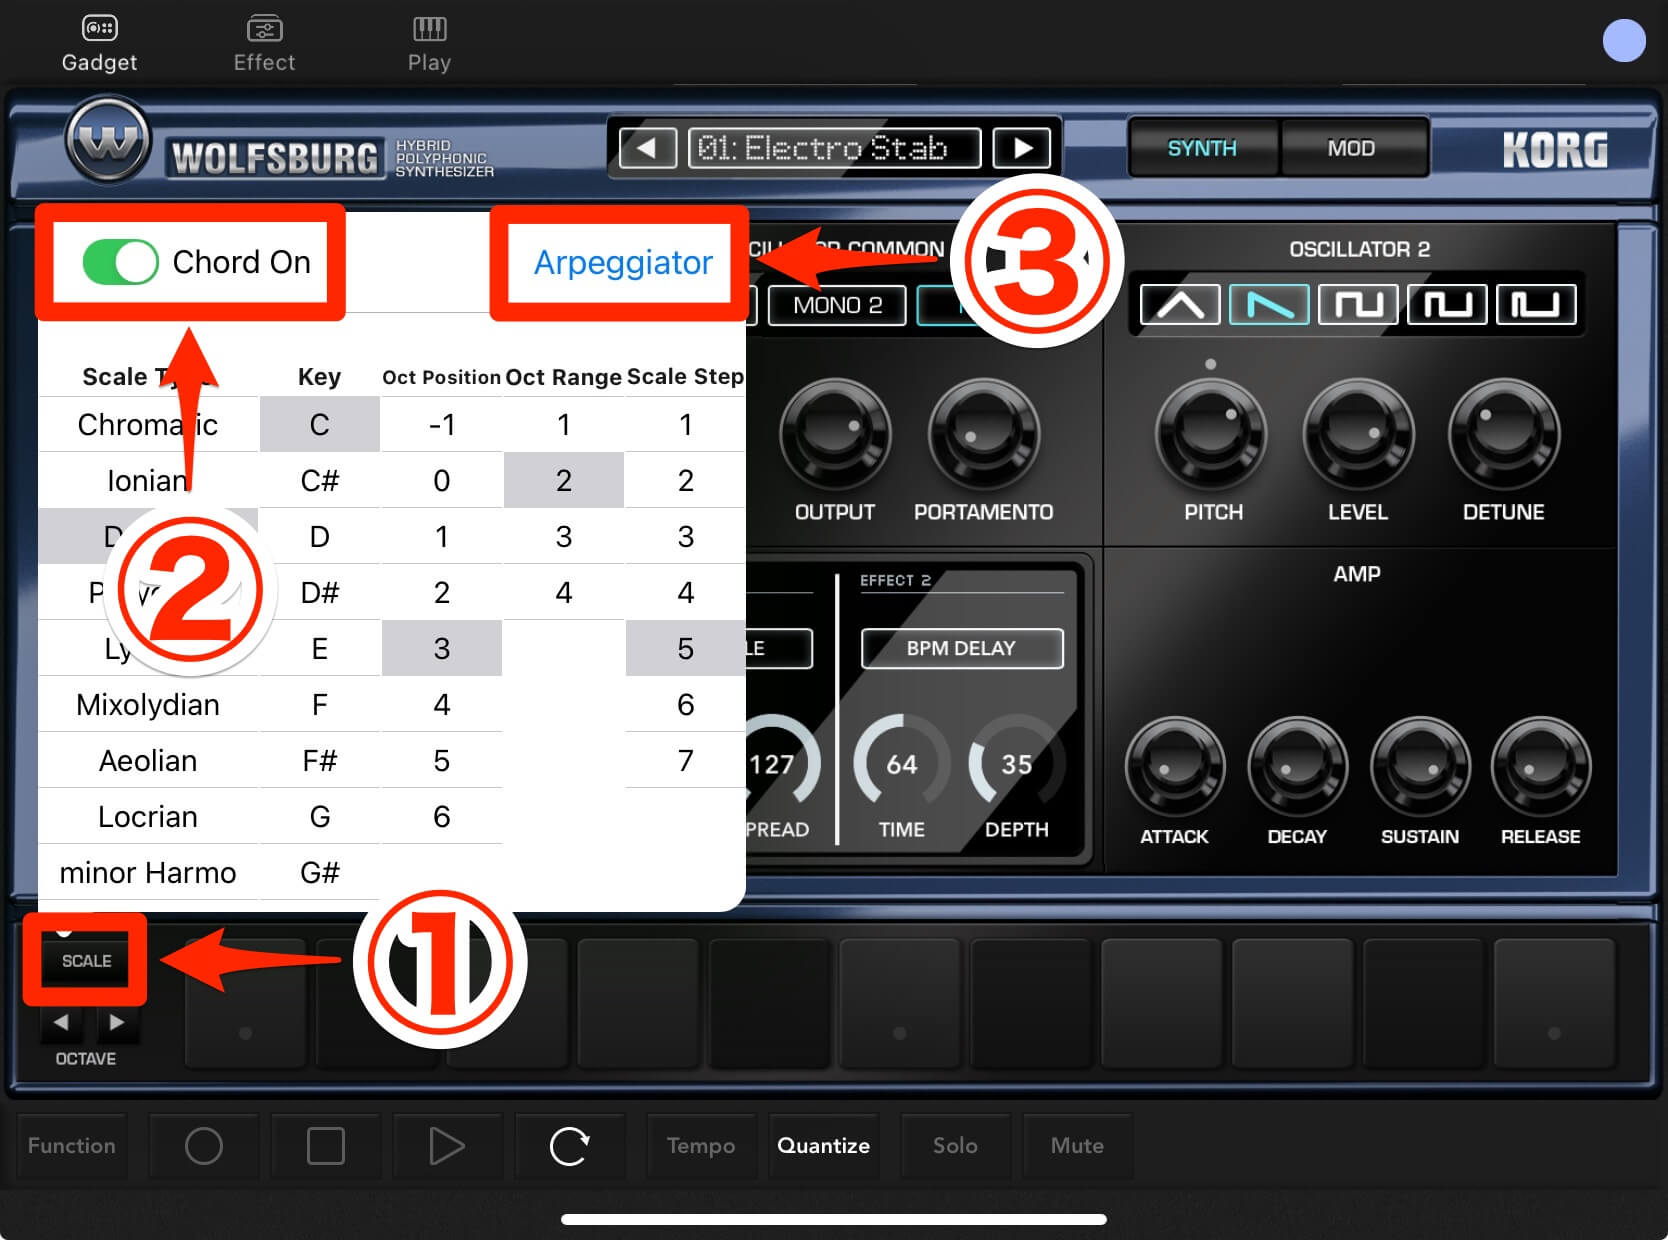Tap the blue circle indicator at top right

click(x=1624, y=40)
